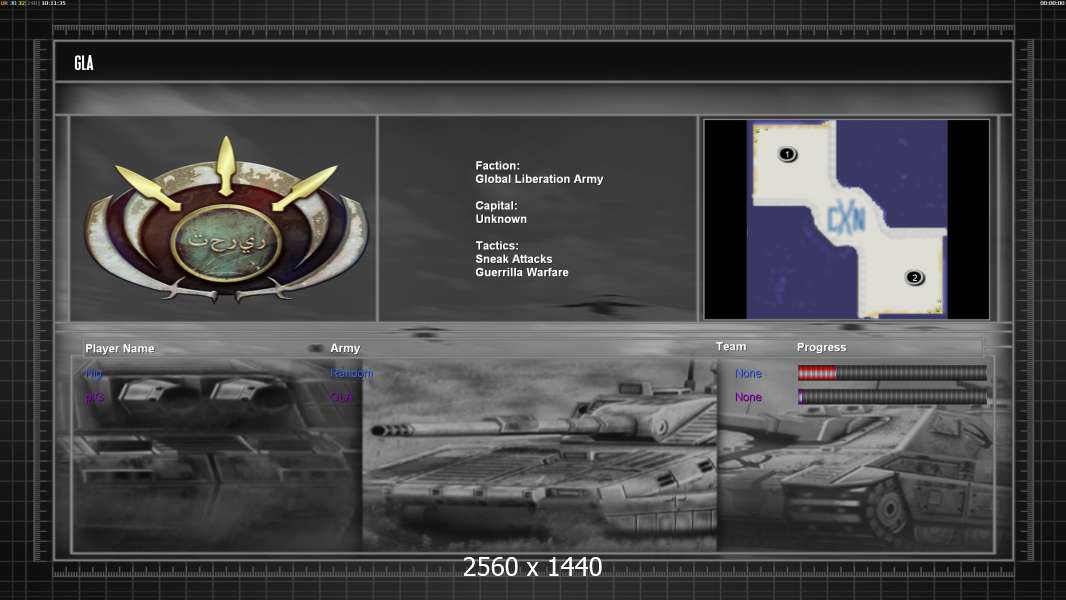Screen dimensions: 1066x600
Task: Click the map preview thumbnail
Action: [846, 219]
